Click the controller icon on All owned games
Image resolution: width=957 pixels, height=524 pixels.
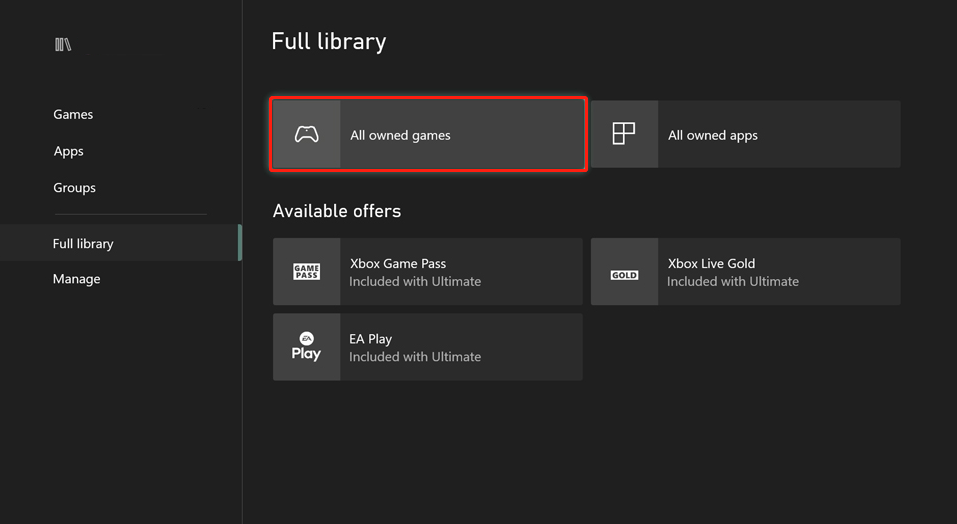[x=306, y=134]
